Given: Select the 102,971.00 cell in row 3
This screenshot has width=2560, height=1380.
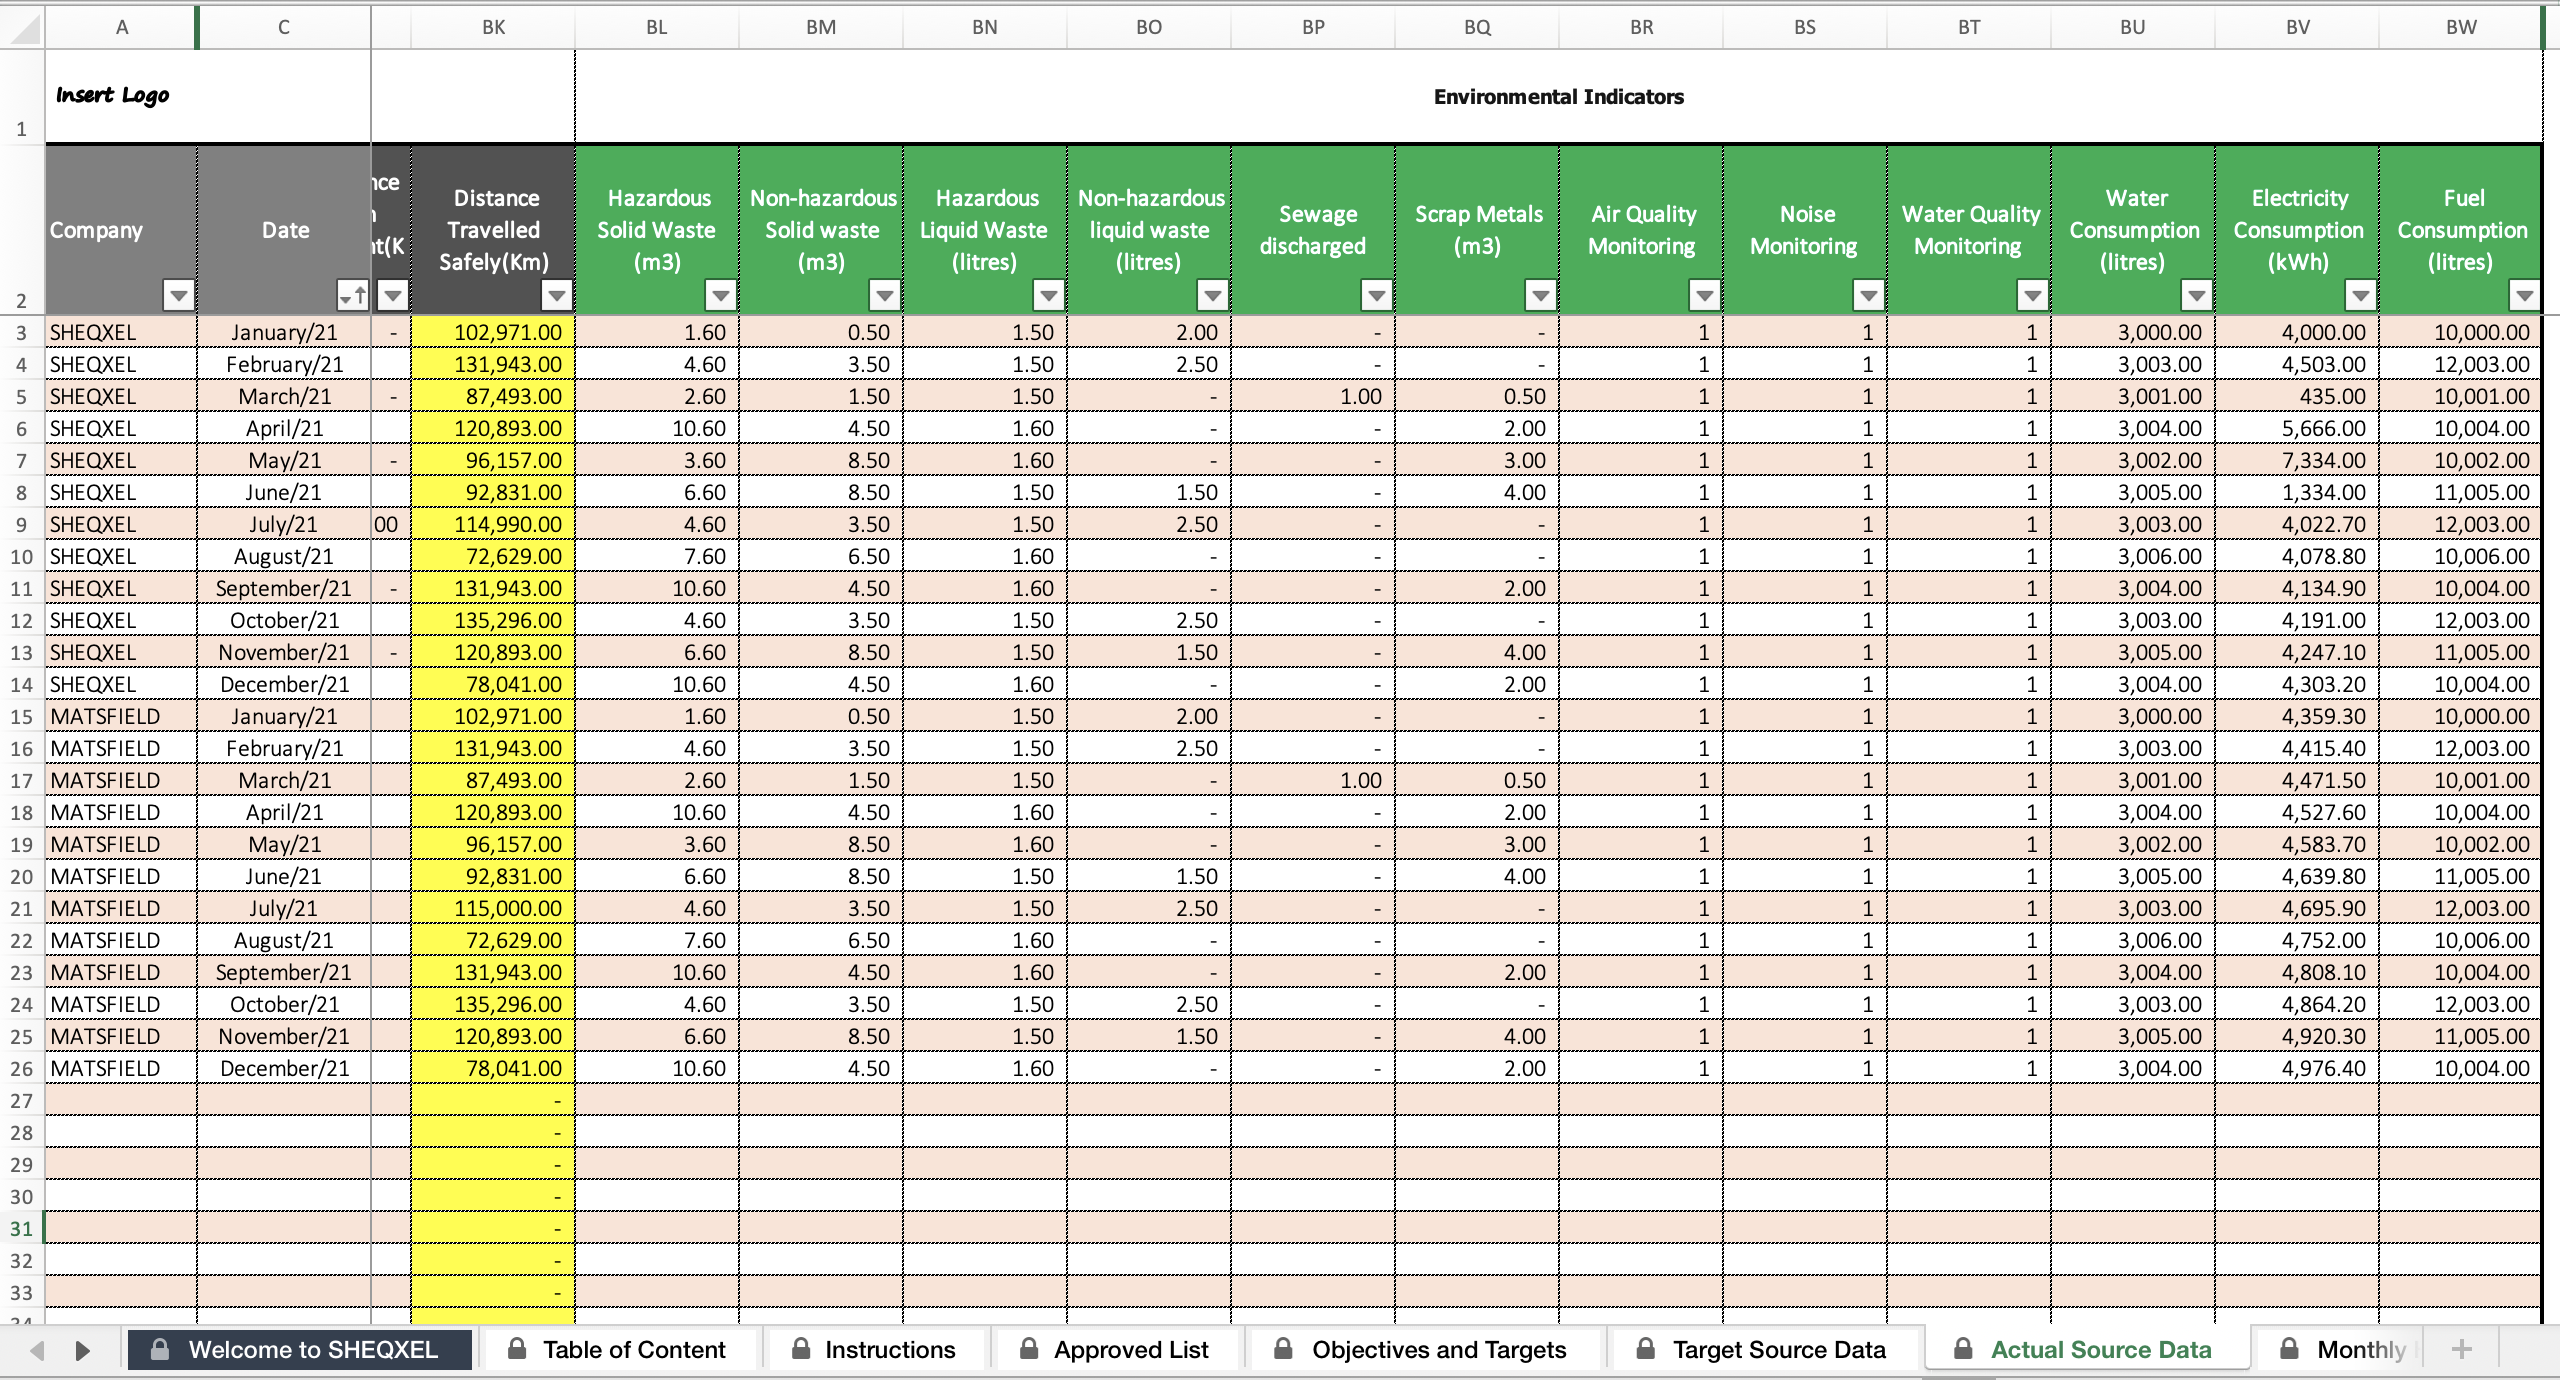Looking at the screenshot, I should click(493, 332).
